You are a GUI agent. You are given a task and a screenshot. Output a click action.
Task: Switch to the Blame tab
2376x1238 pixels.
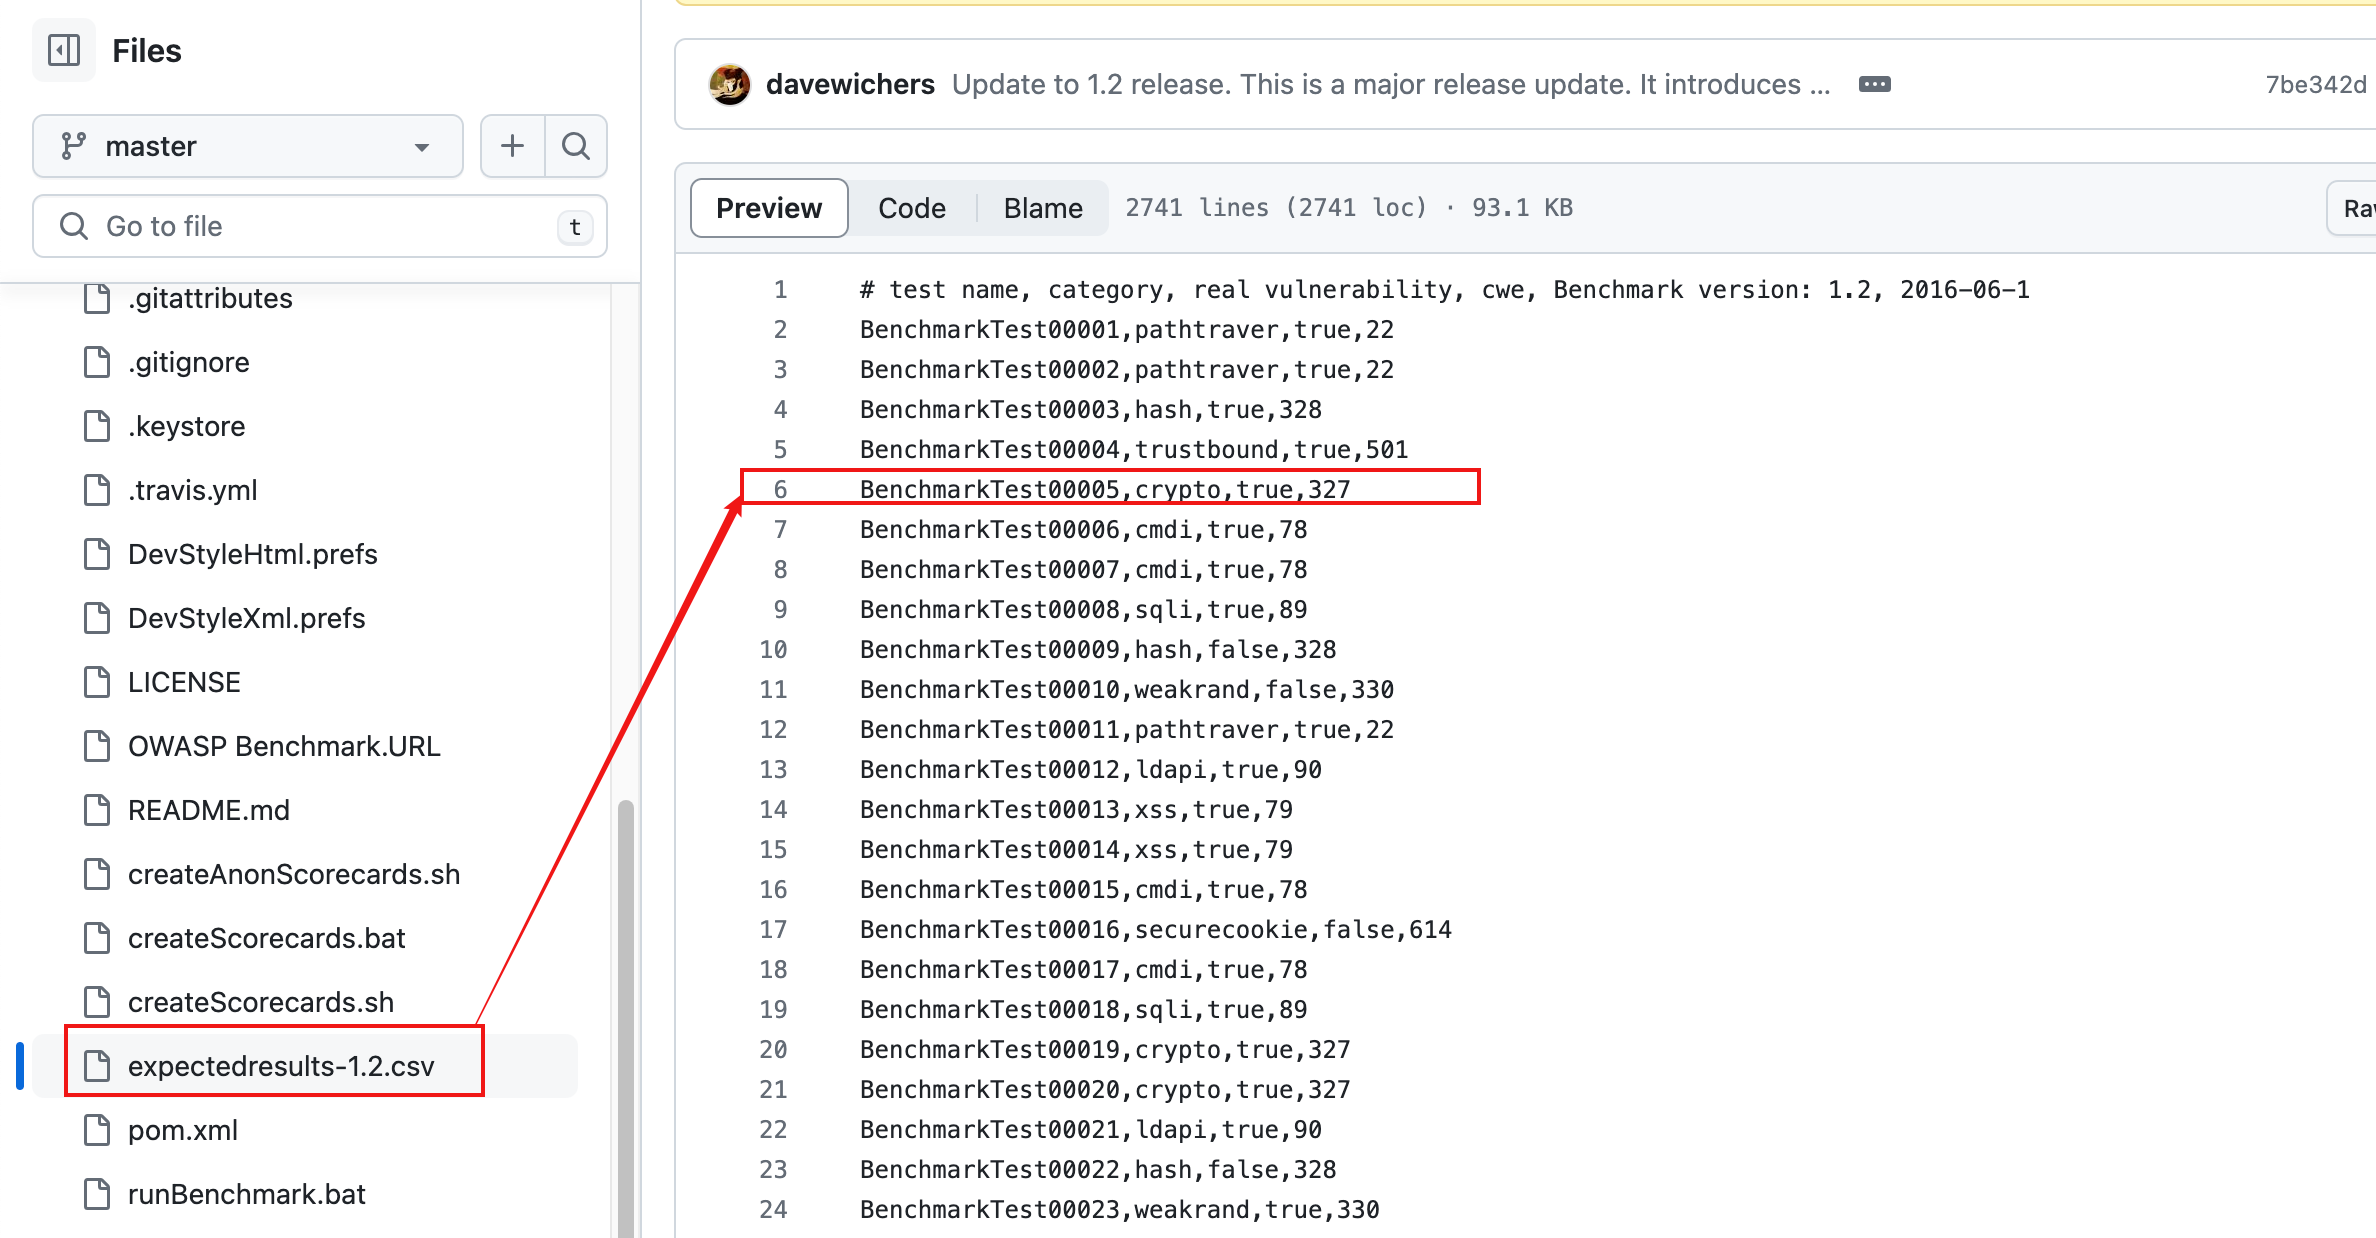(x=1042, y=208)
